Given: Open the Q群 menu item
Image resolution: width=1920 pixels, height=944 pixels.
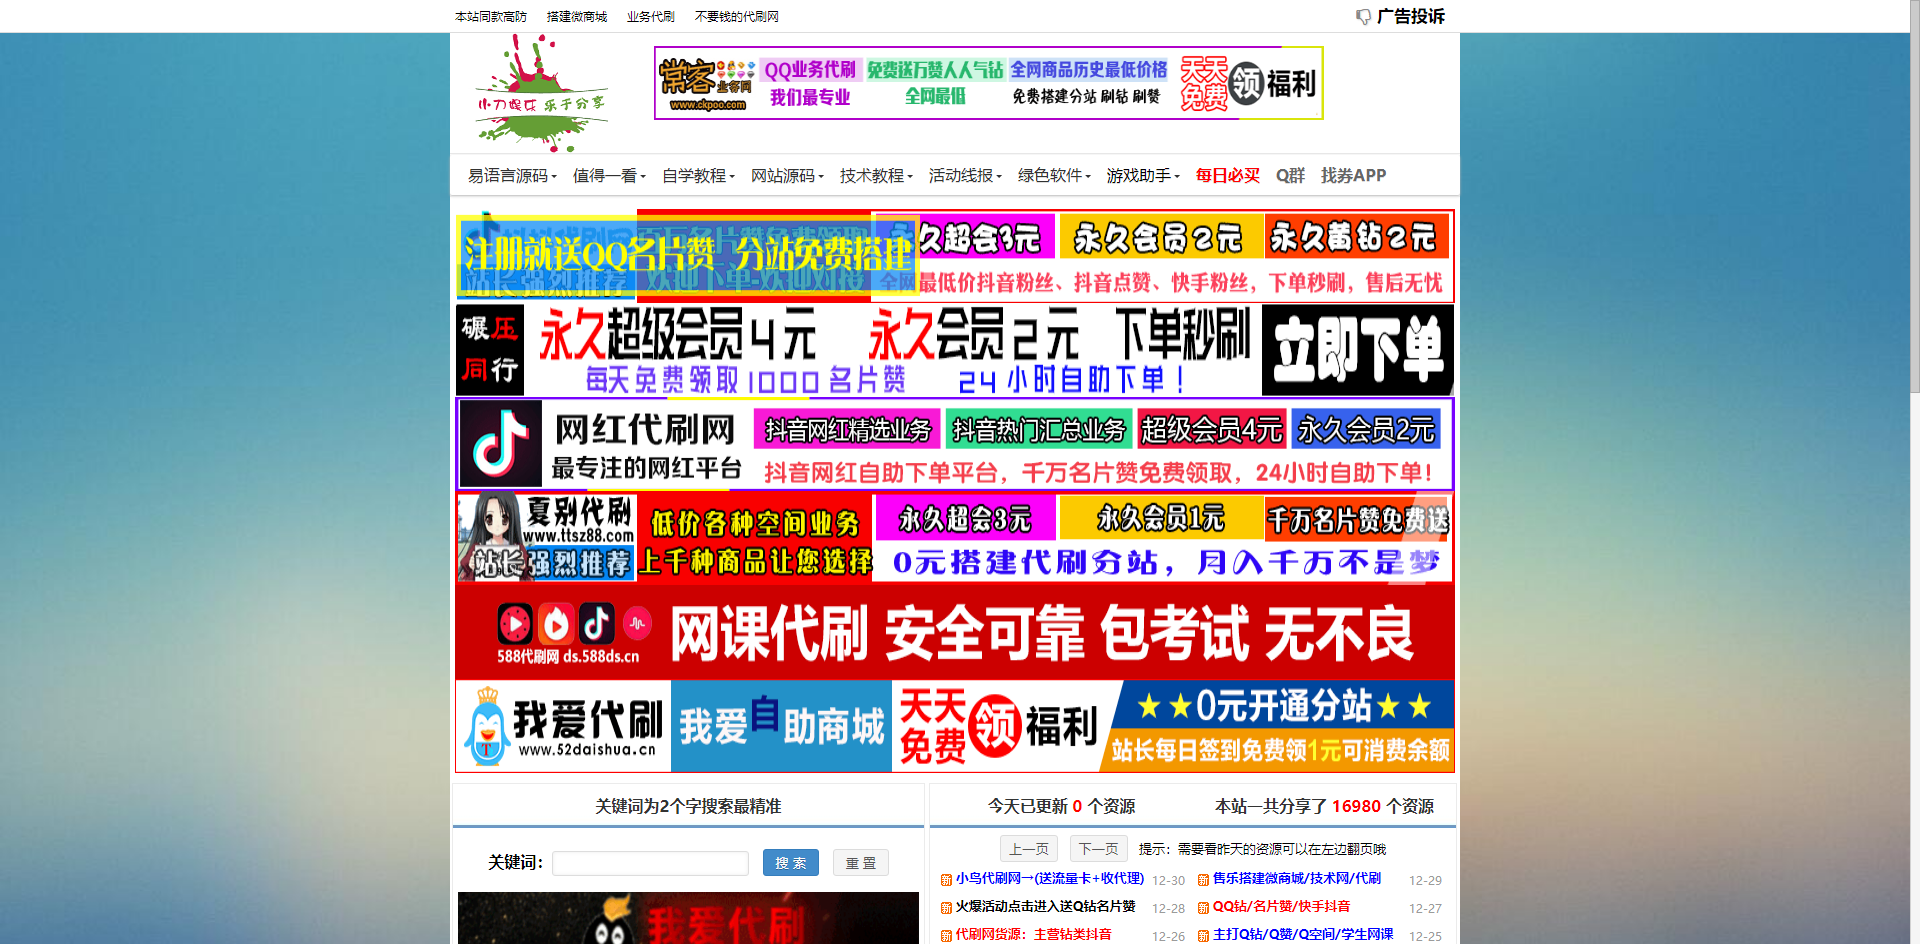Looking at the screenshot, I should pos(1290,176).
